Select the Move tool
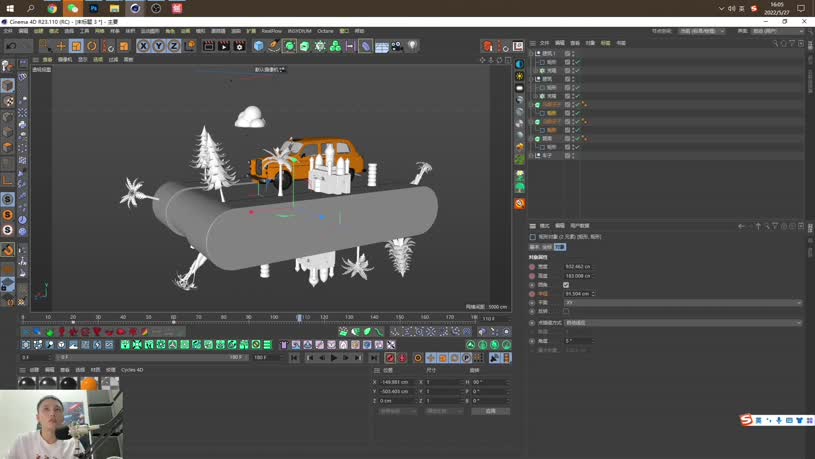This screenshot has width=815, height=459. click(x=61, y=46)
